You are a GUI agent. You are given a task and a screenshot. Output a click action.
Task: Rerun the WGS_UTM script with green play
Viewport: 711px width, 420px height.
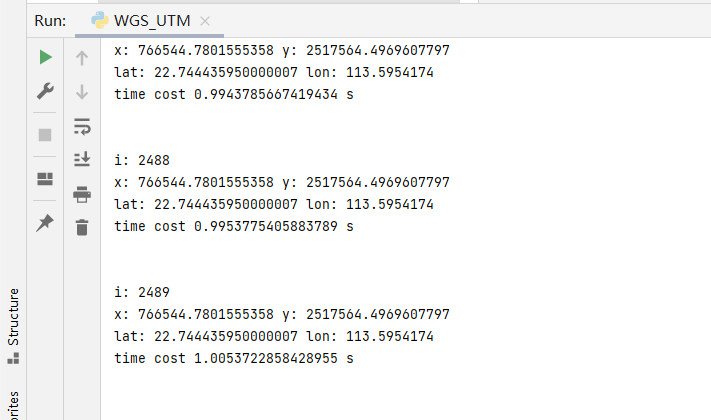pyautogui.click(x=45, y=58)
